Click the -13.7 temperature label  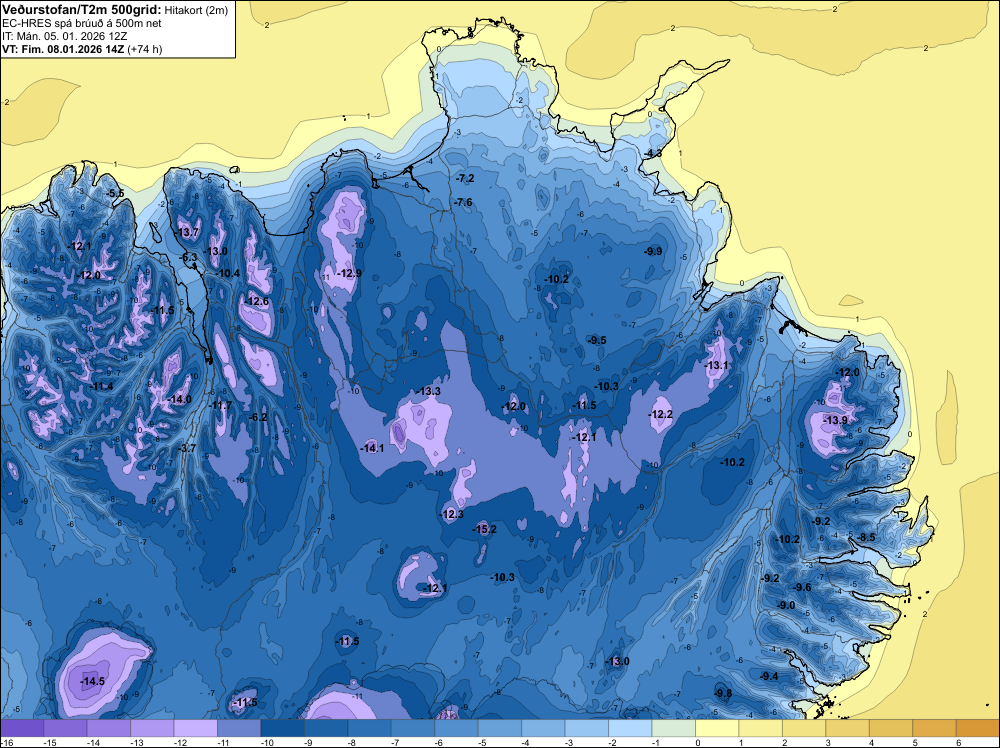[187, 232]
